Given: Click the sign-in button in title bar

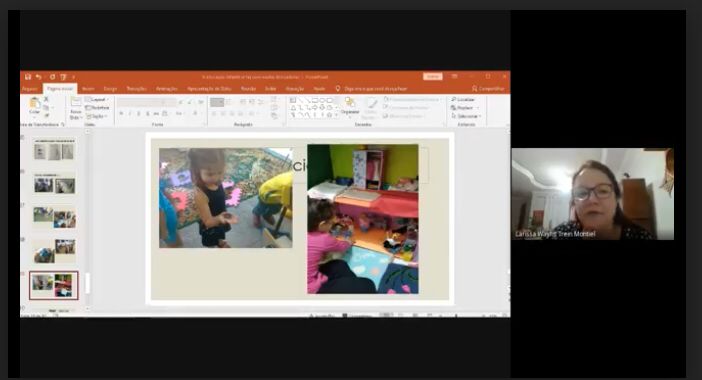Looking at the screenshot, I should pos(432,77).
